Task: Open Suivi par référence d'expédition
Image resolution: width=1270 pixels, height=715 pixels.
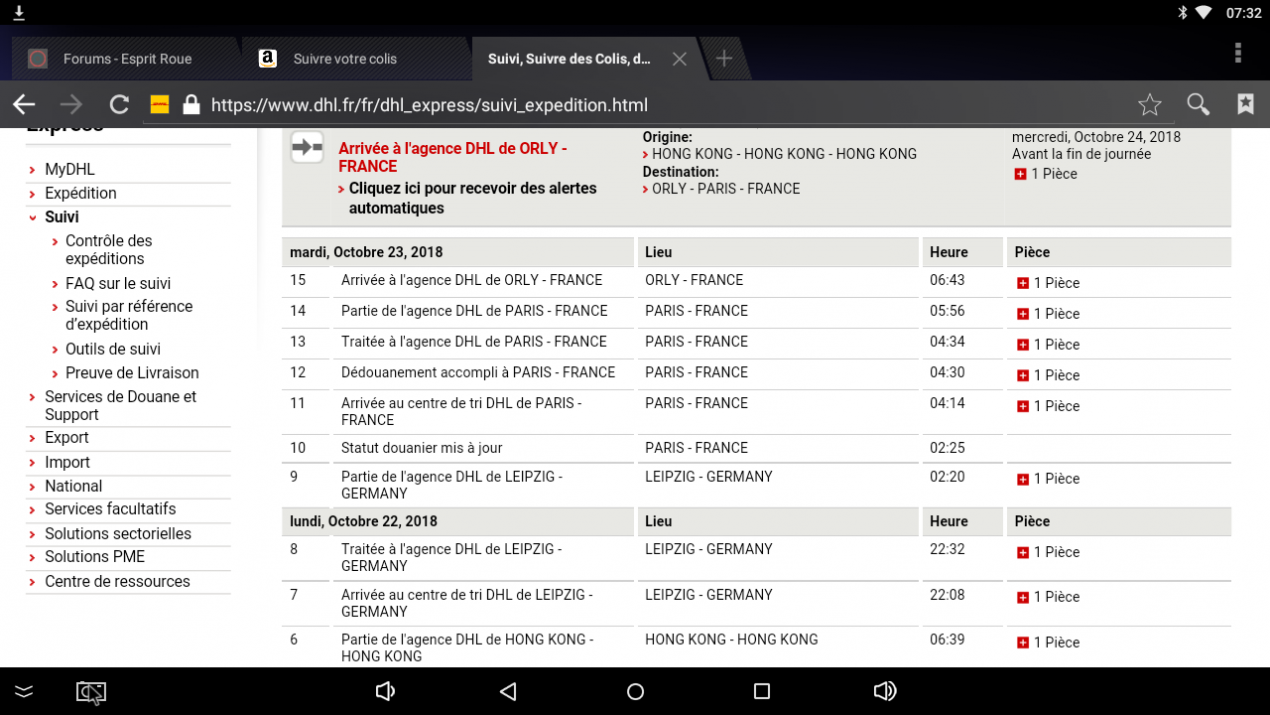Action: [x=129, y=315]
